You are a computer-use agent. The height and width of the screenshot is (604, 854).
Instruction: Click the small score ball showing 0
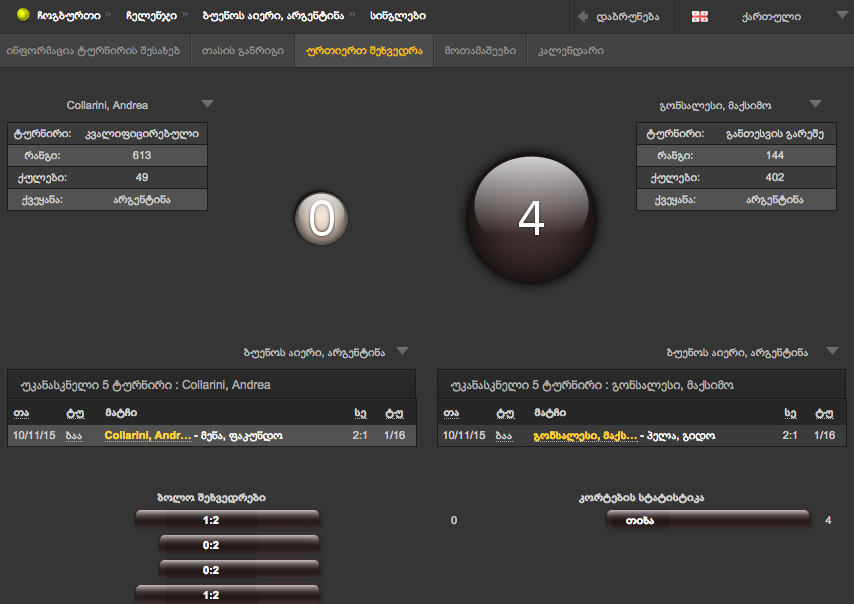pos(321,219)
